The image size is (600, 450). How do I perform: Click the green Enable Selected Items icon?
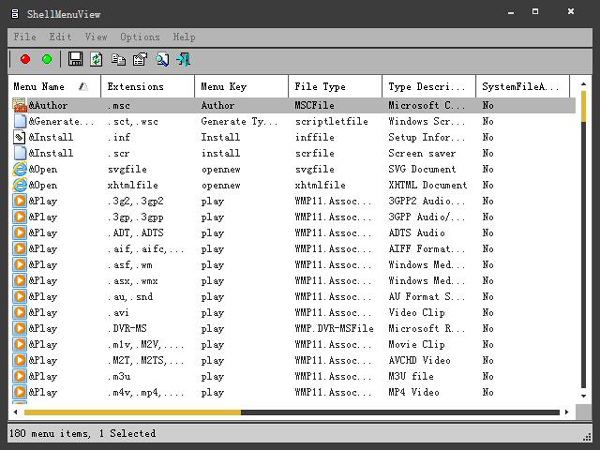point(47,59)
